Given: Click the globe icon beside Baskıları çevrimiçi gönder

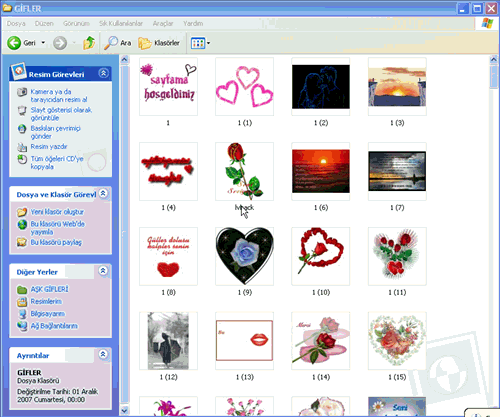Looking at the screenshot, I should (x=22, y=129).
